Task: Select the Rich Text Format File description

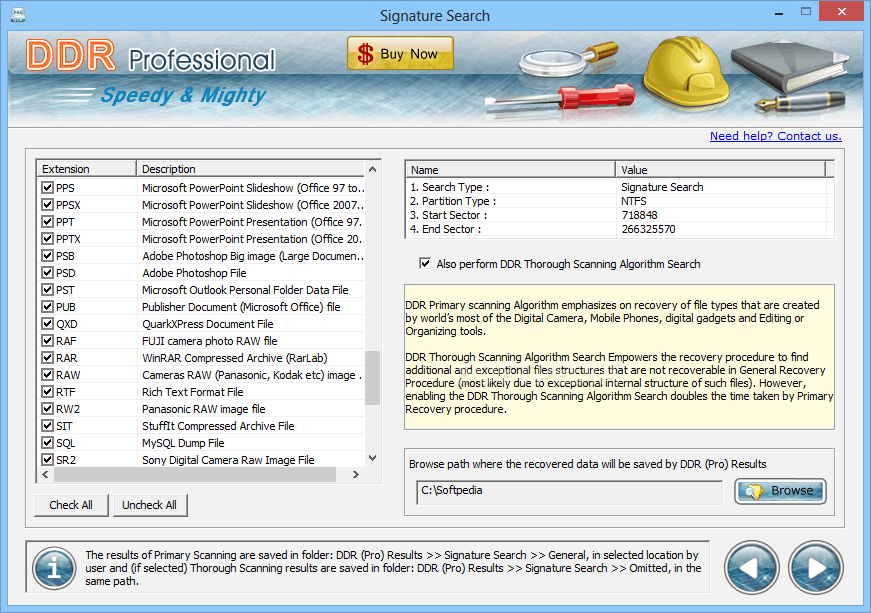Action: [x=193, y=391]
